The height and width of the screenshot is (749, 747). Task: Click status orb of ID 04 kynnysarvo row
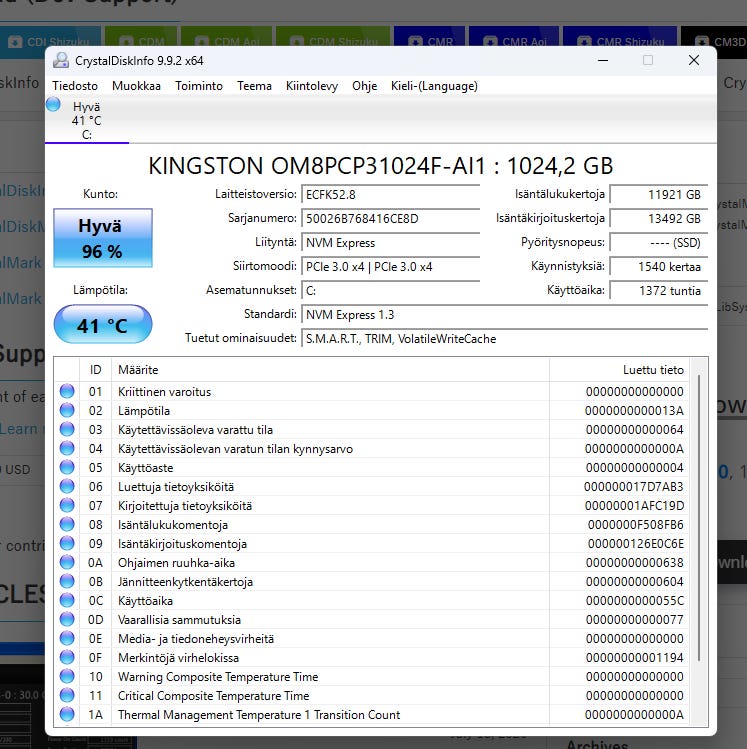tap(67, 449)
